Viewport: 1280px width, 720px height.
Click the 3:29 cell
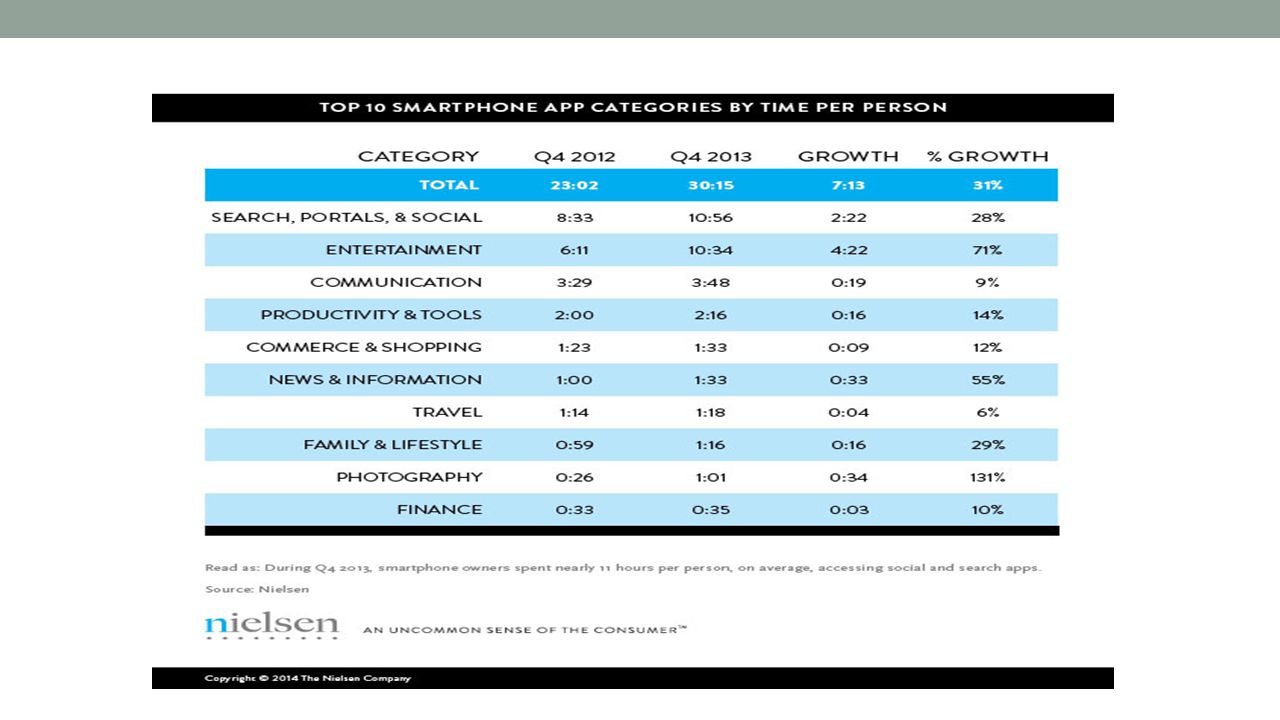point(574,282)
